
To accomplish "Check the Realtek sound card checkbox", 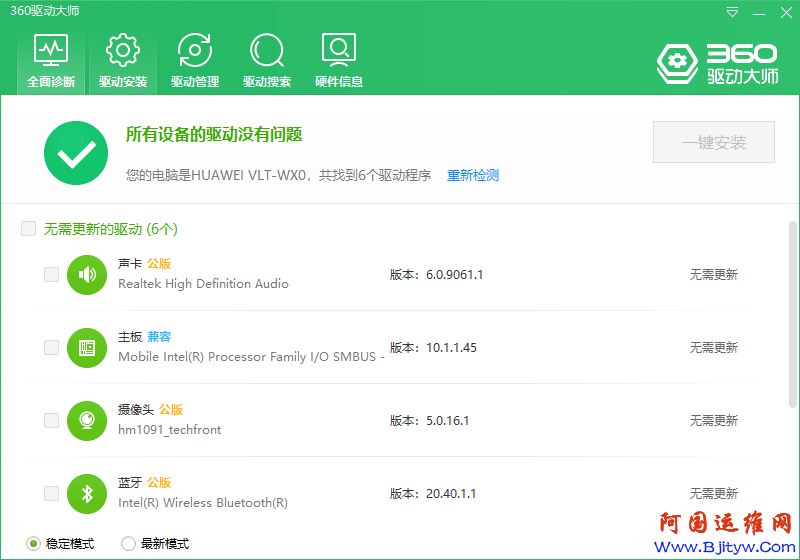I will coord(51,274).
